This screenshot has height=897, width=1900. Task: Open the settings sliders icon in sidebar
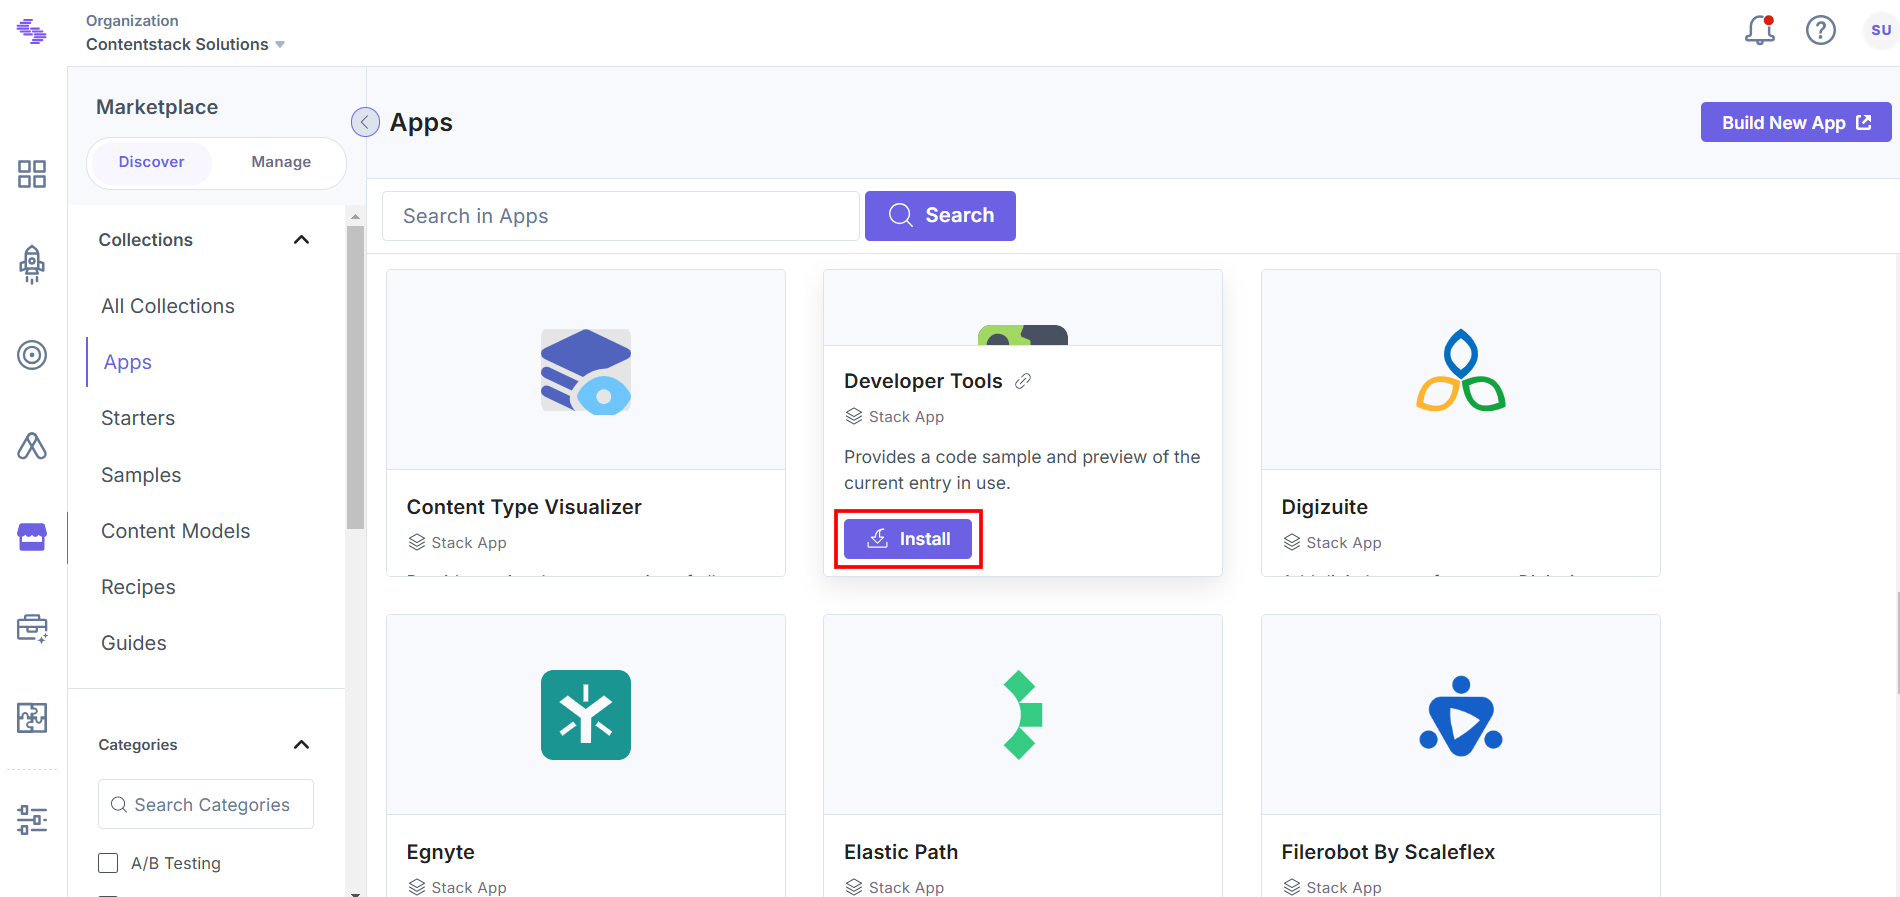click(32, 820)
